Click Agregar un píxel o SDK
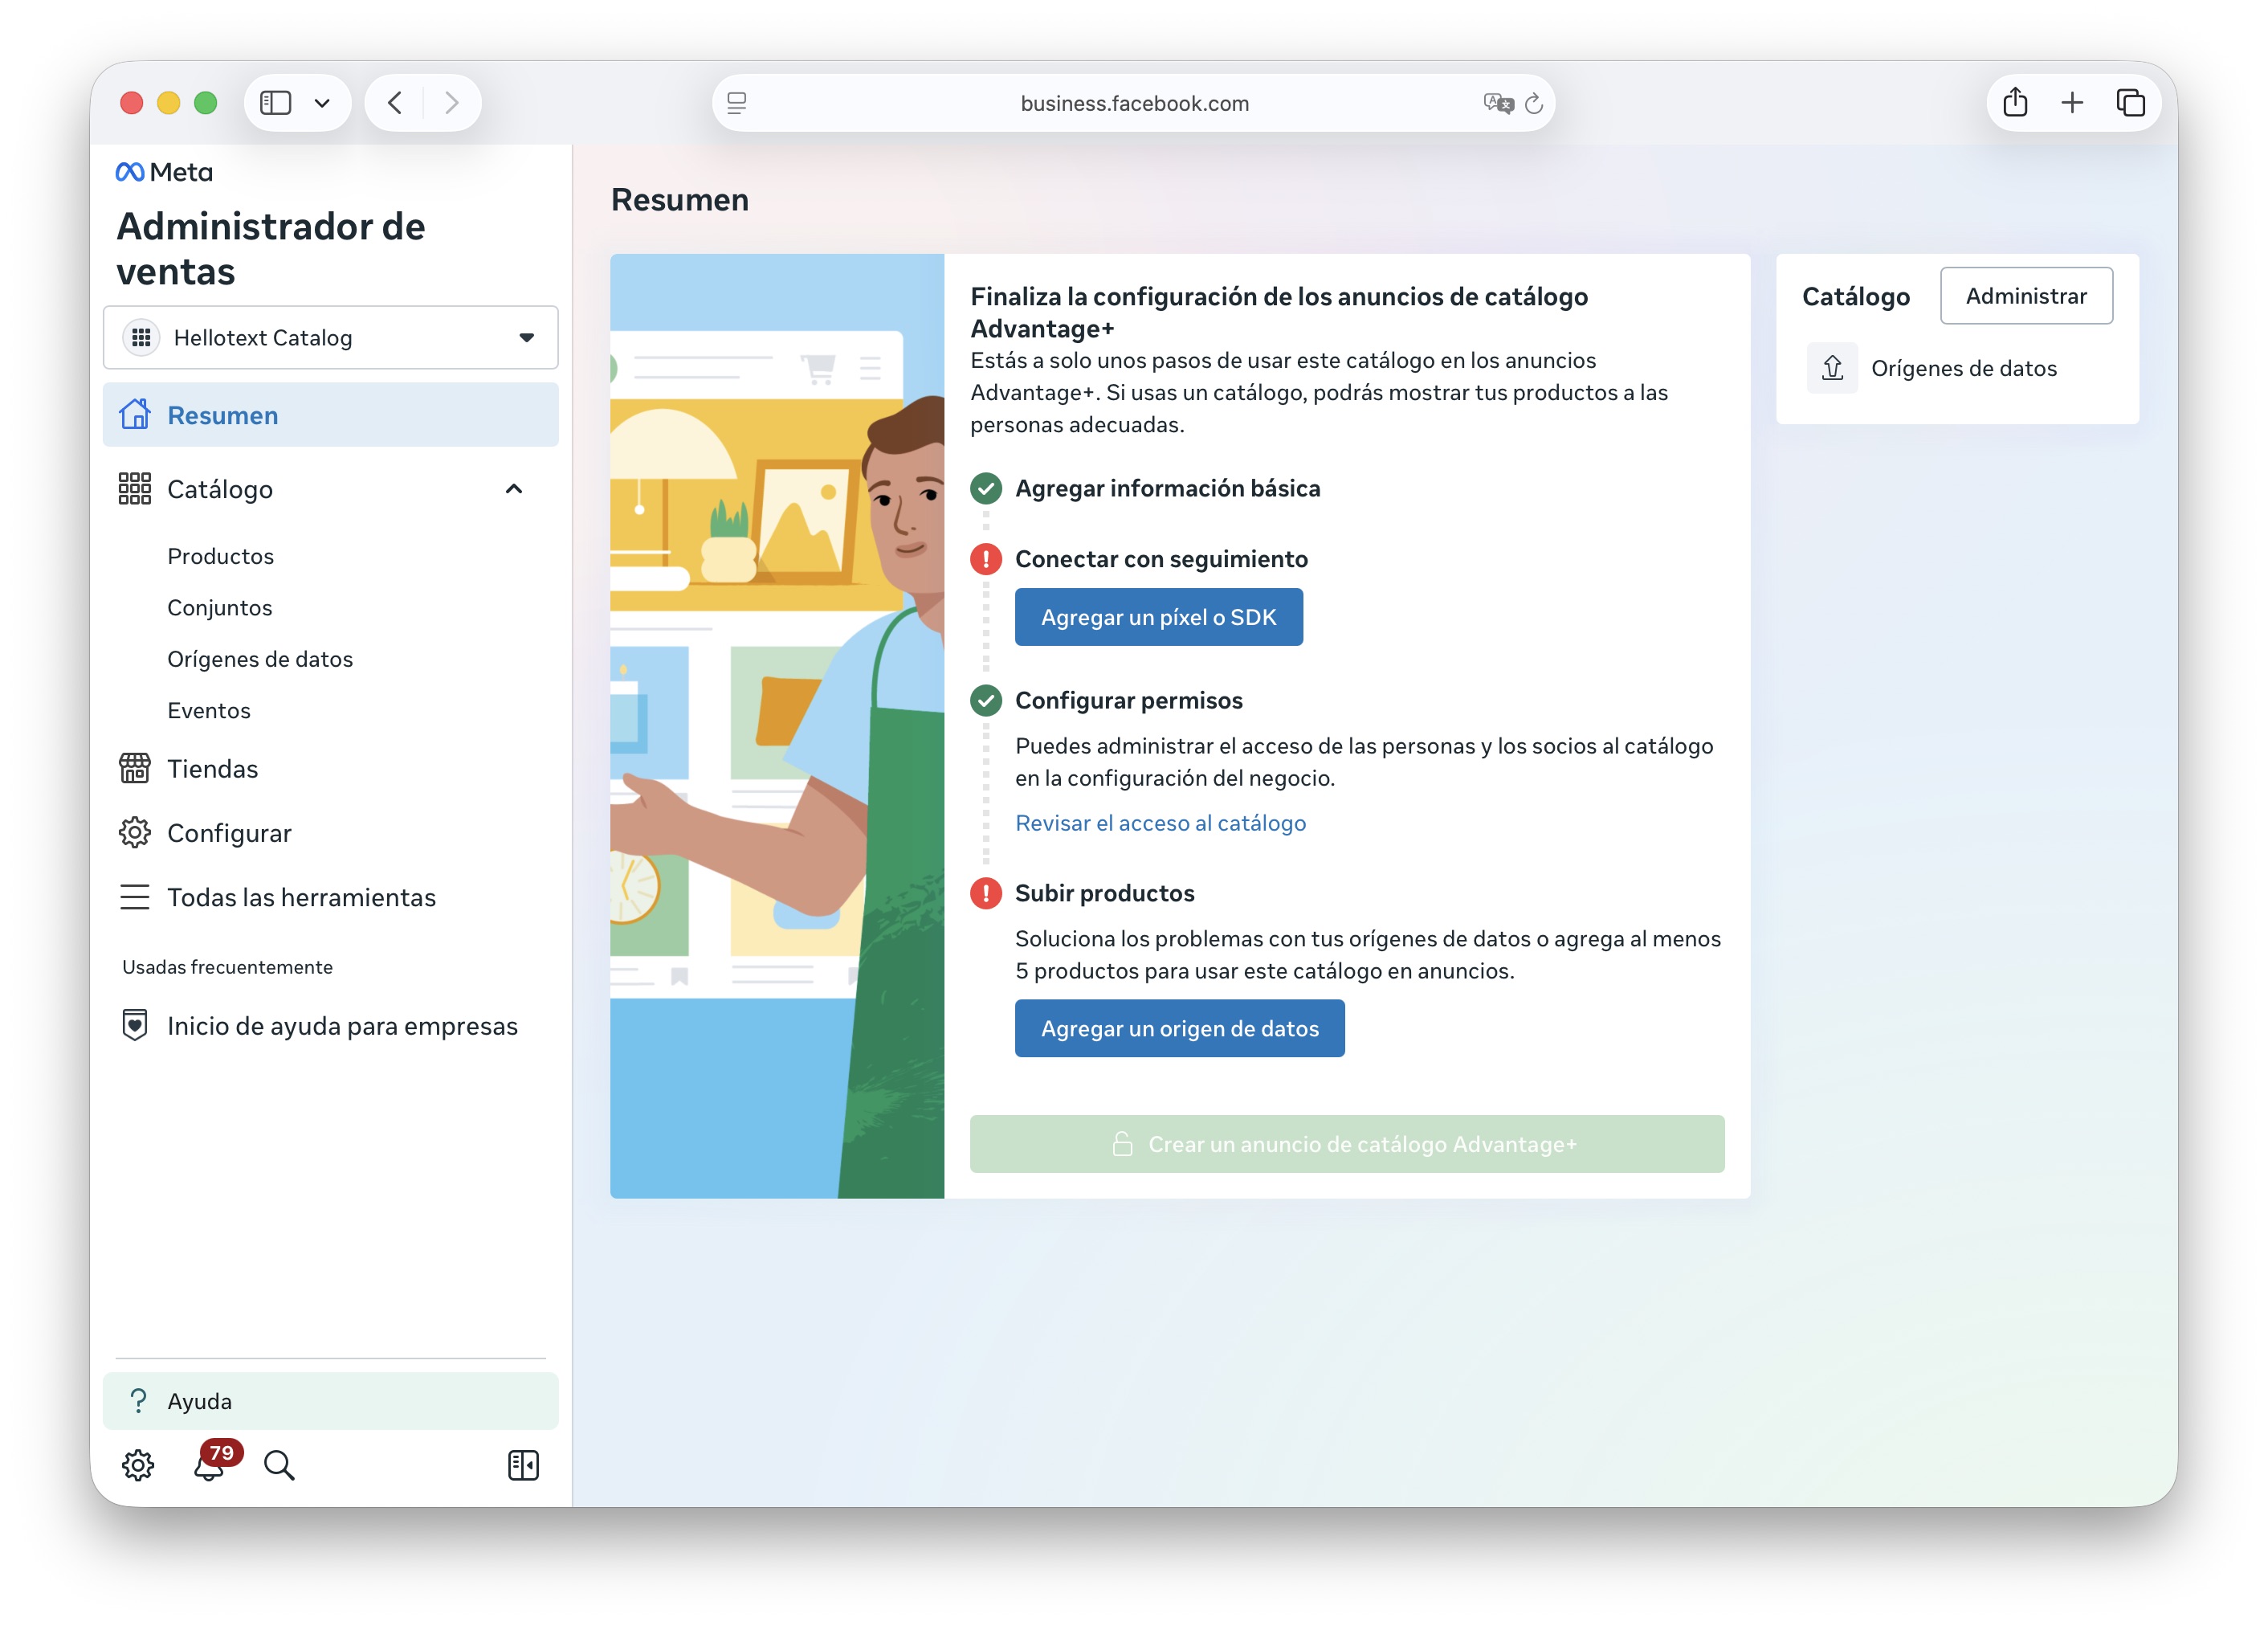 coord(1158,617)
